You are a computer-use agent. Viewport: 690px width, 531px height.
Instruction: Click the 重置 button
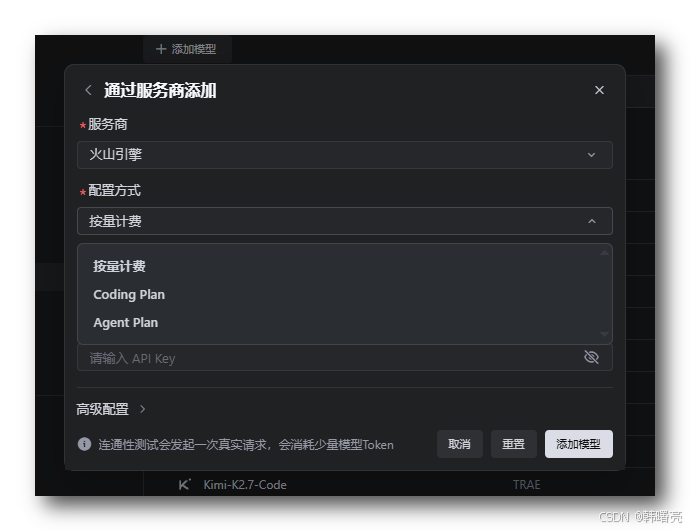[x=514, y=444]
